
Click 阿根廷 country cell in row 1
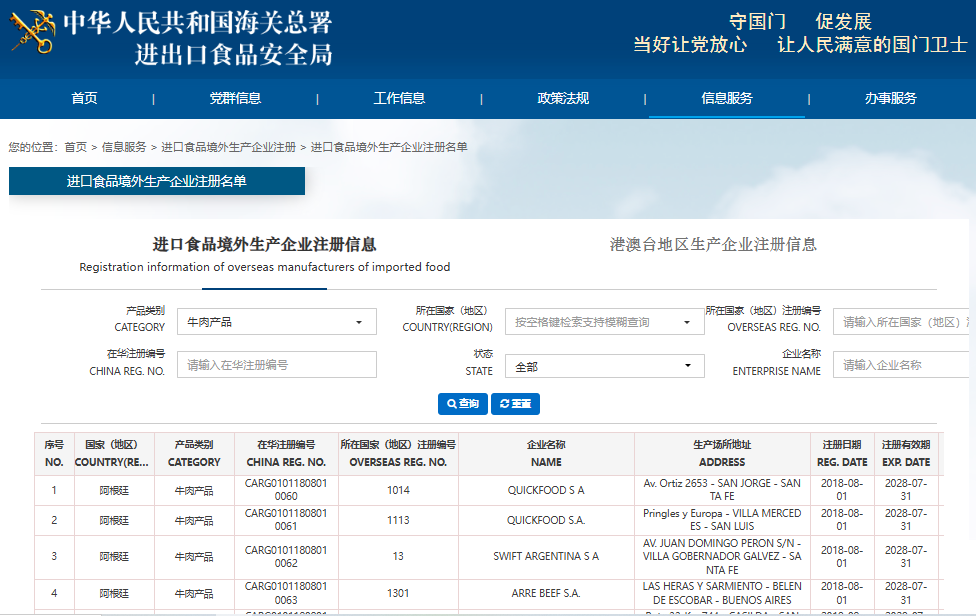click(x=114, y=490)
